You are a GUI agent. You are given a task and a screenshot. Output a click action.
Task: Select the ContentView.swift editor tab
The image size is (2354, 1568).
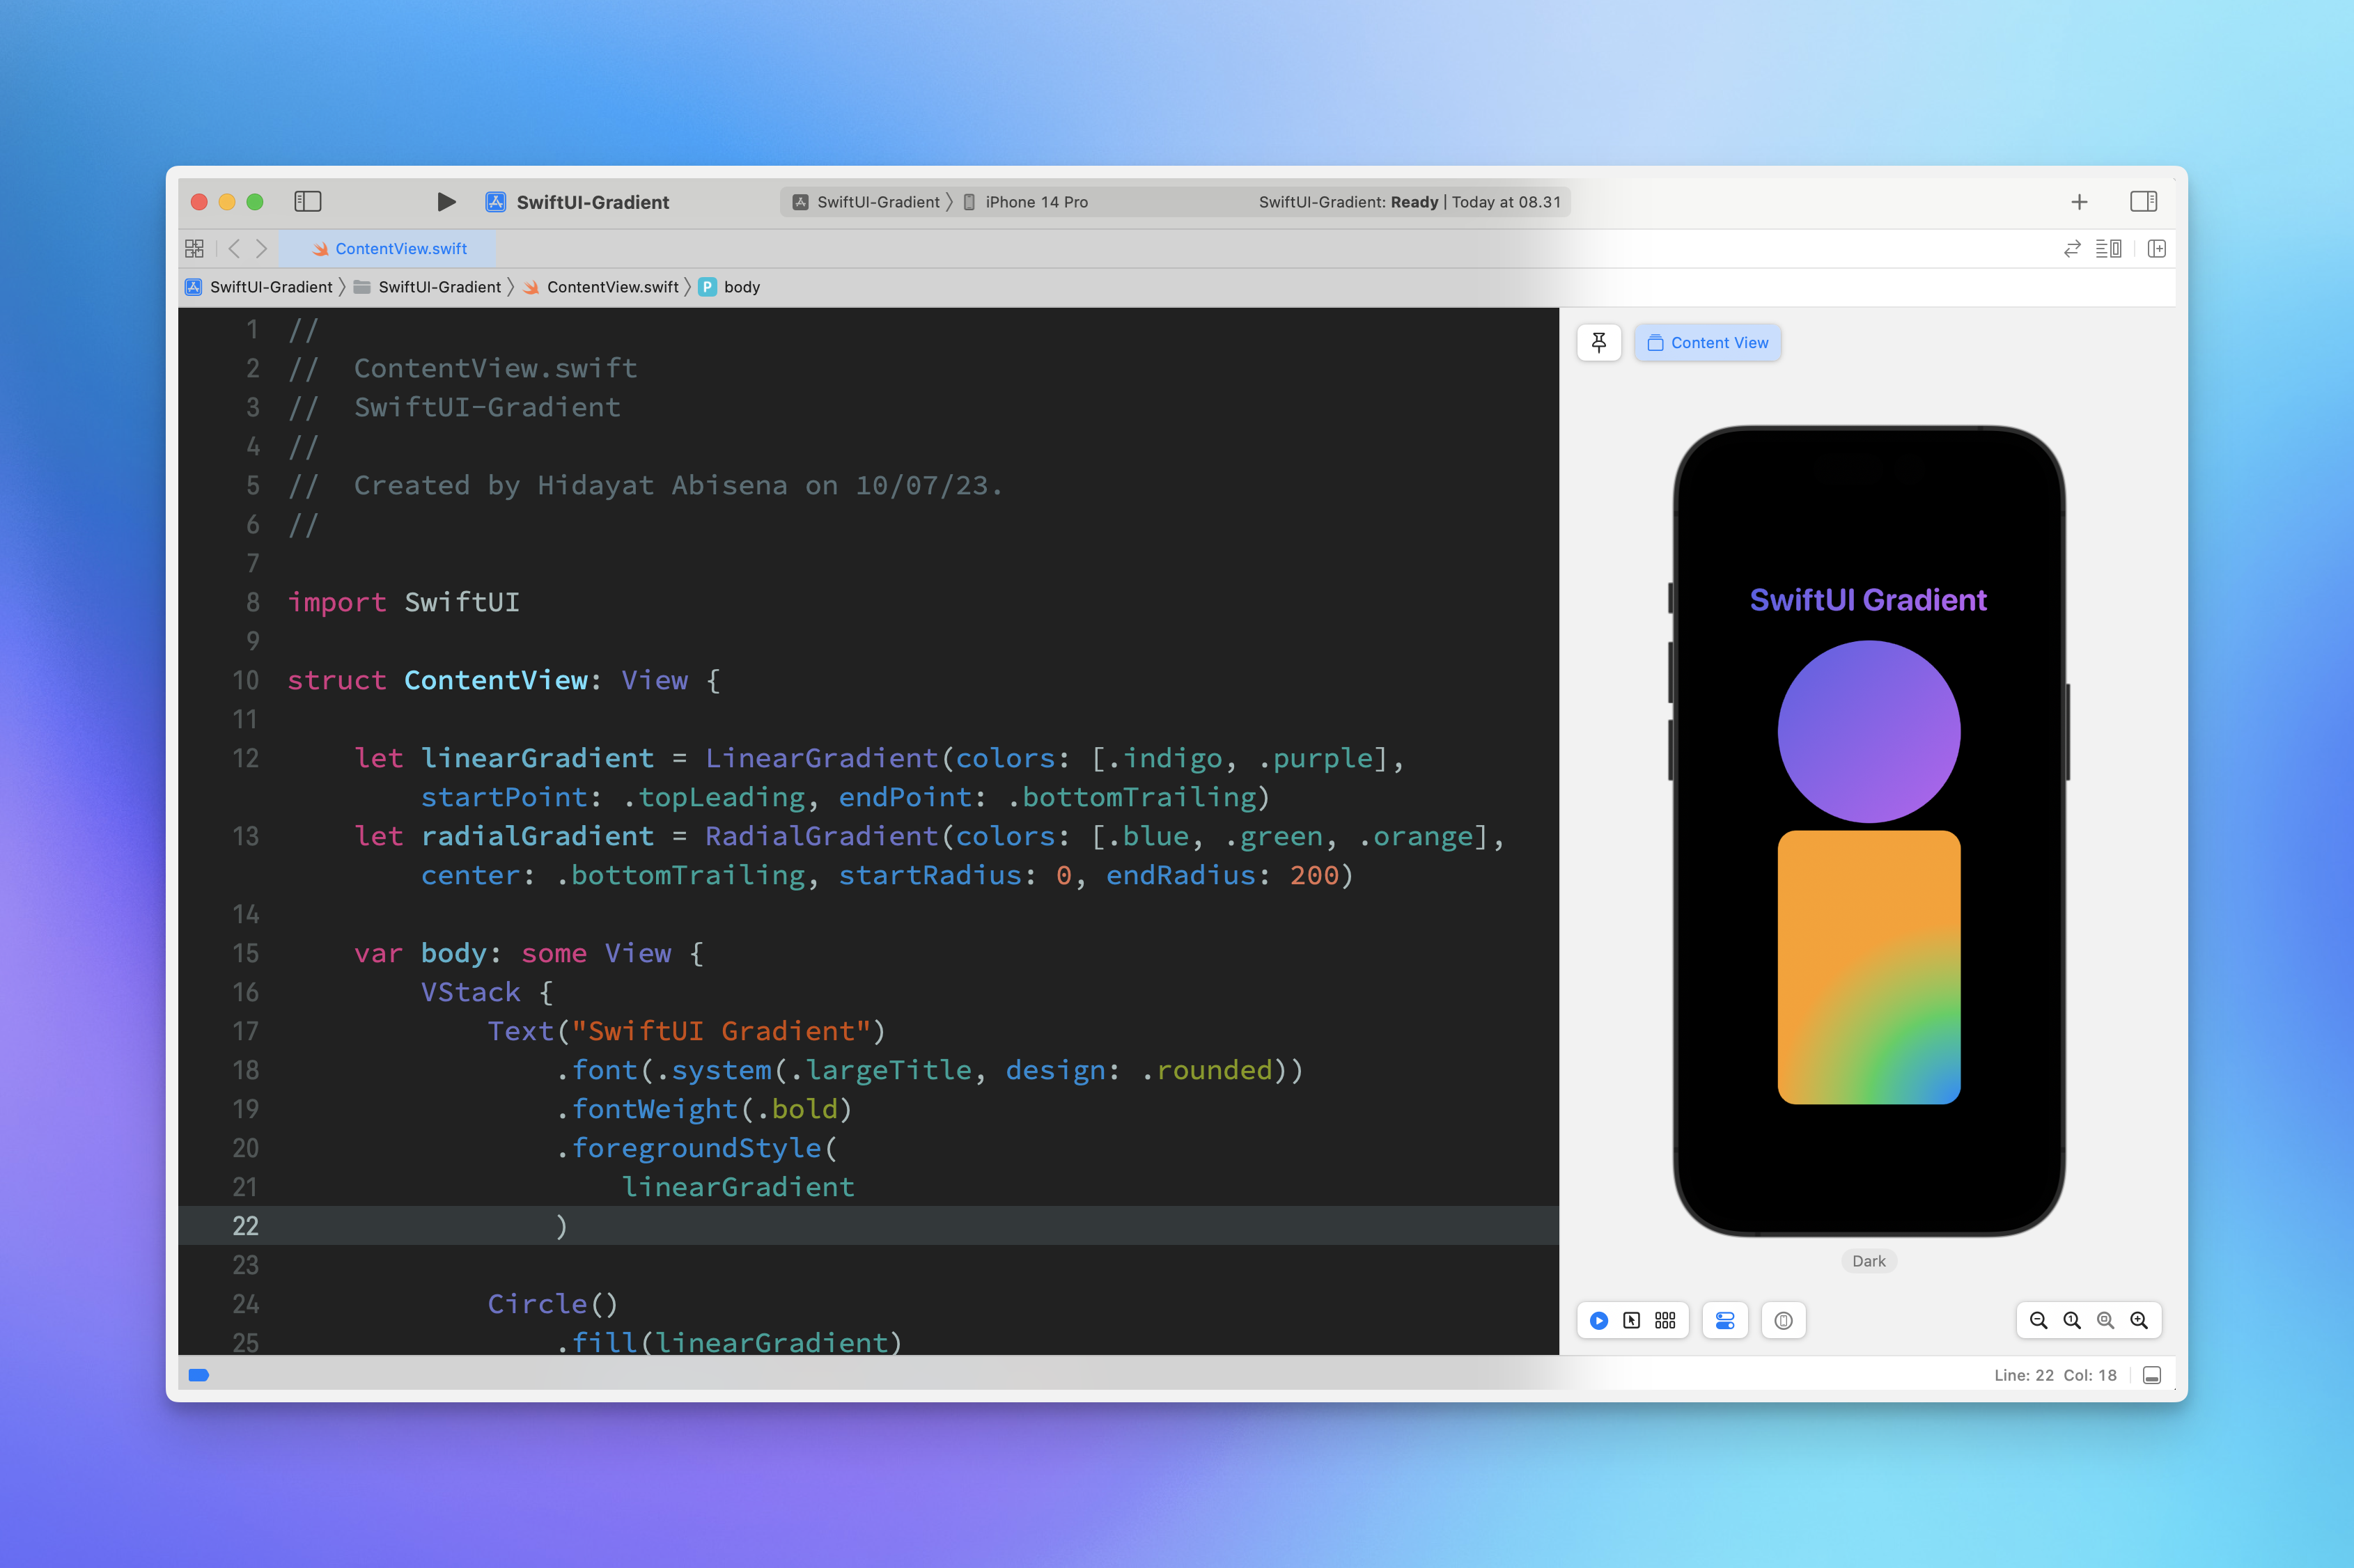tap(390, 248)
